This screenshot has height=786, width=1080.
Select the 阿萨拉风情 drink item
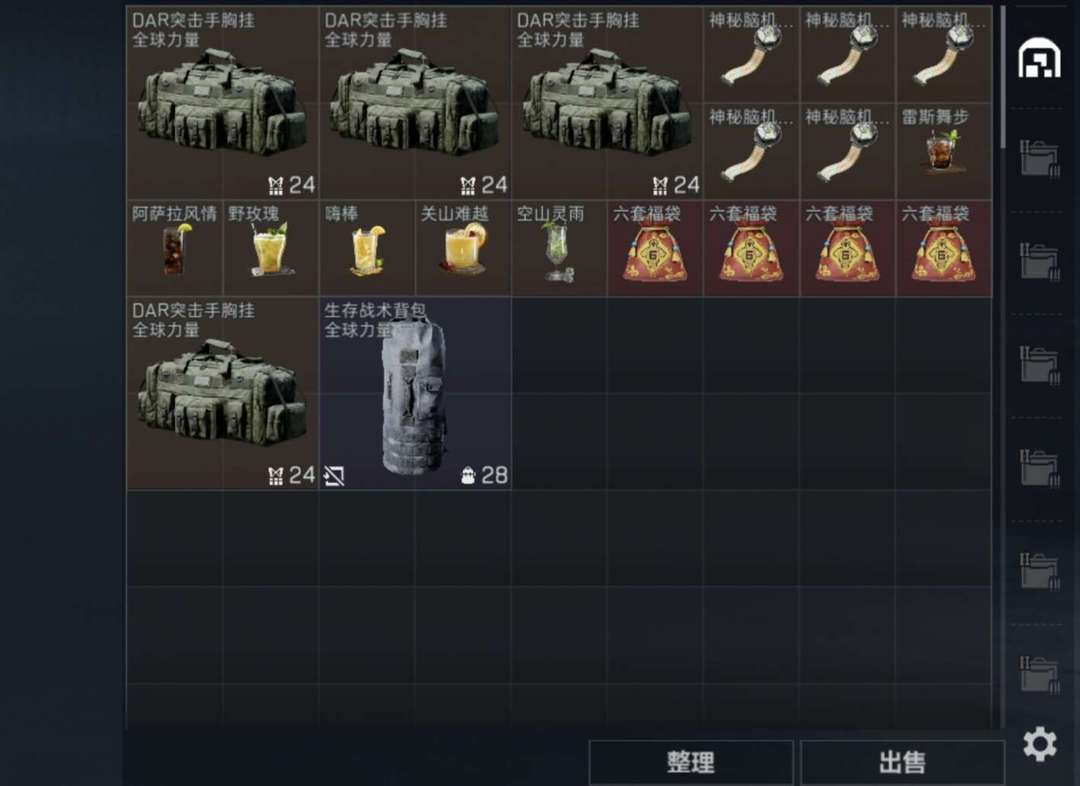[x=175, y=248]
